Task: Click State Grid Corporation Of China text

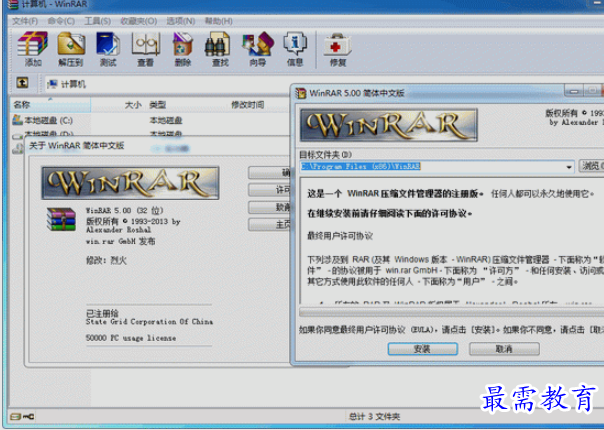Action: 149,322
